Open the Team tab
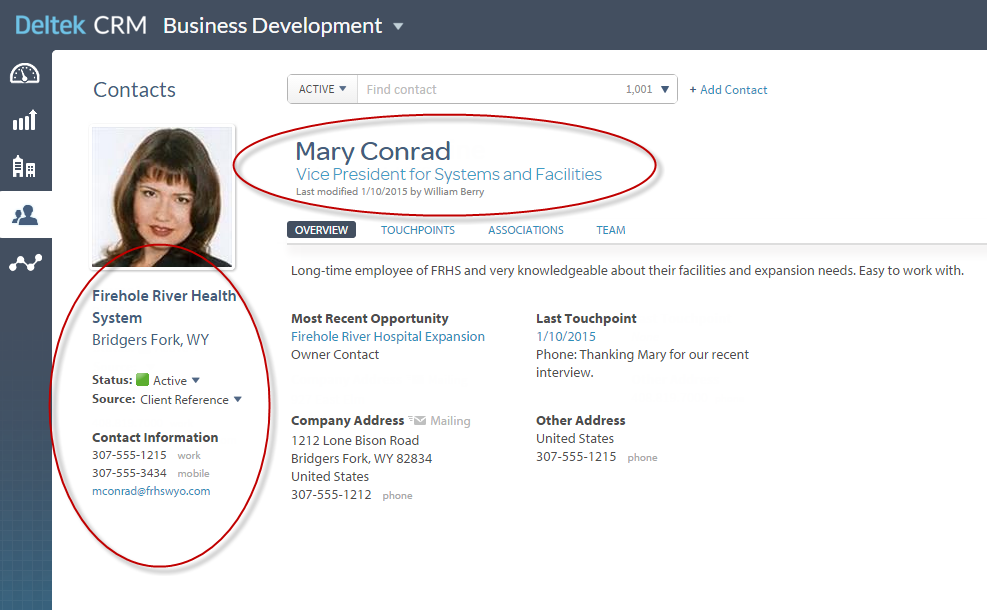The width and height of the screenshot is (987, 610). pyautogui.click(x=610, y=230)
